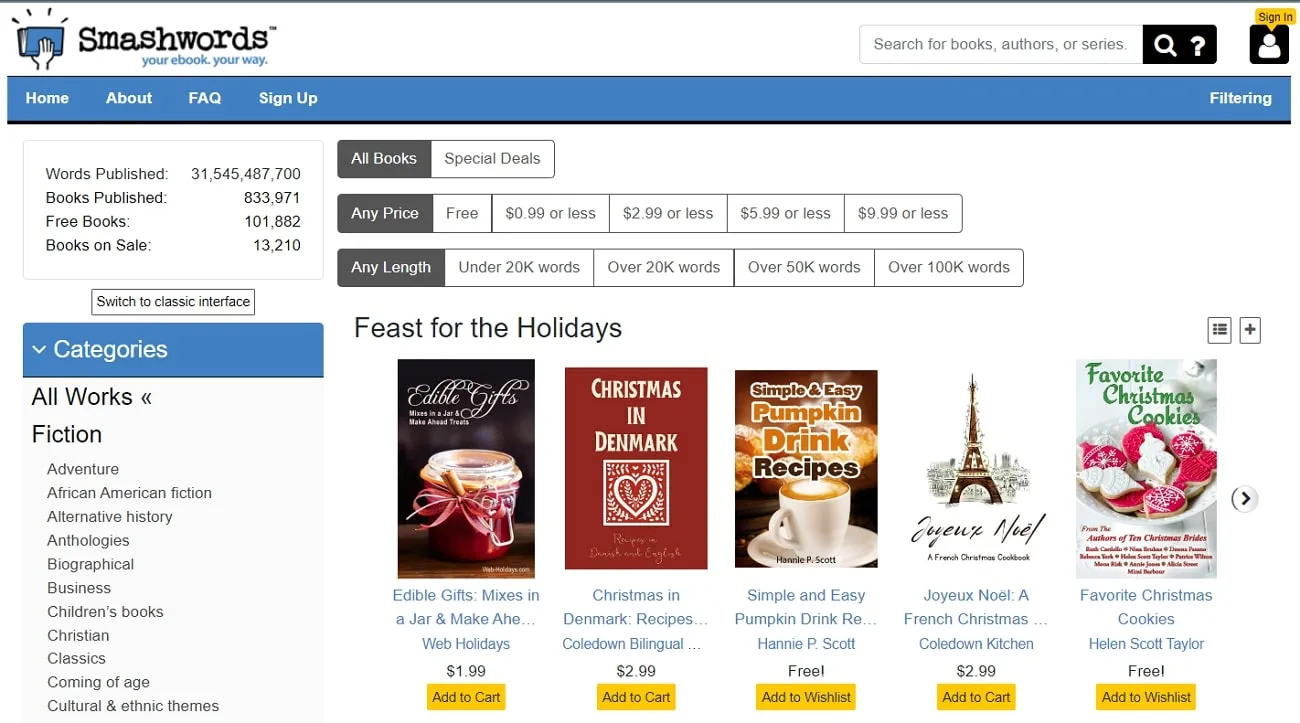Add Edible Gifts to cart
This screenshot has height=723, width=1300.
465,696
